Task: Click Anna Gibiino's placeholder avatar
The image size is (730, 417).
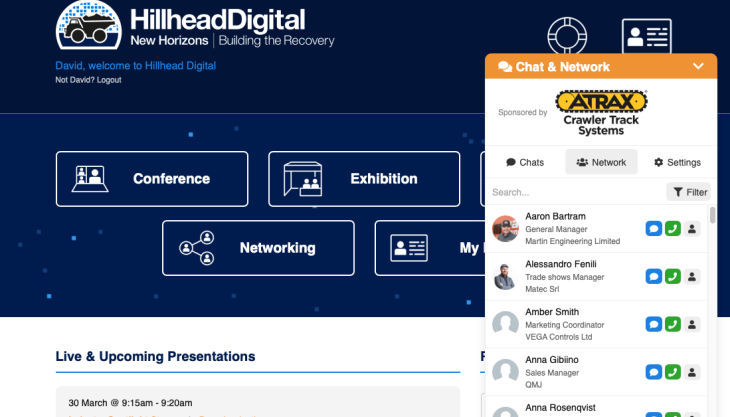Action: pos(506,372)
